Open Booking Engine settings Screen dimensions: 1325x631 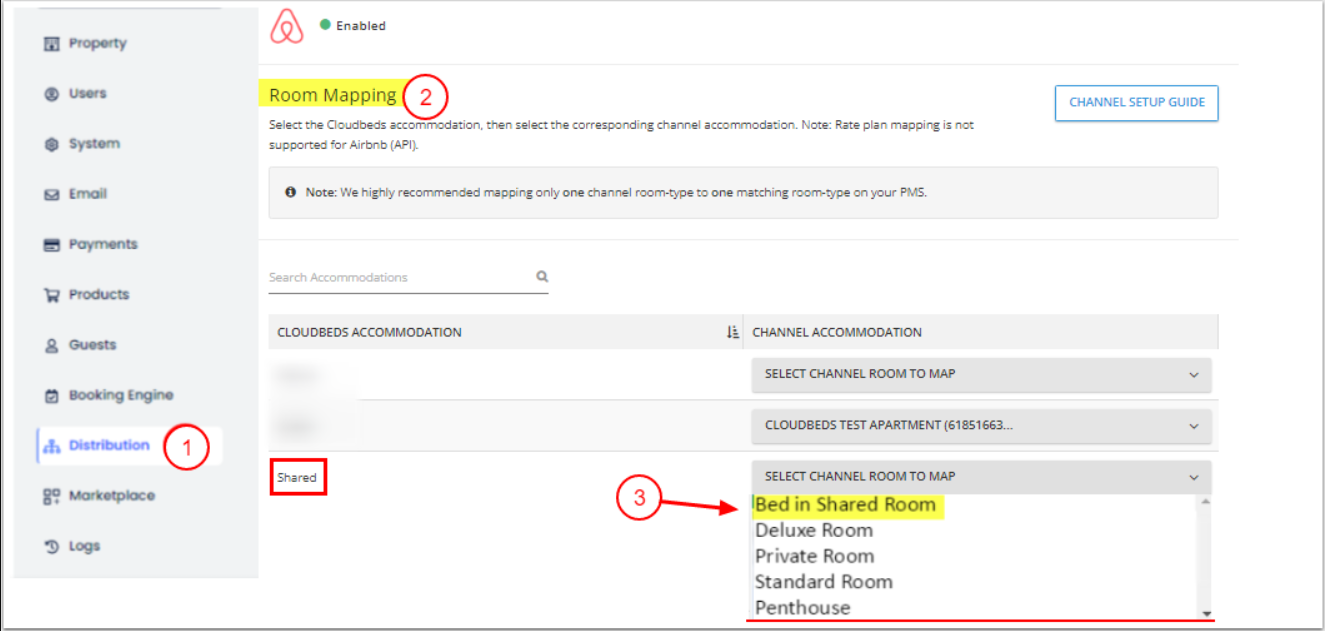click(120, 395)
